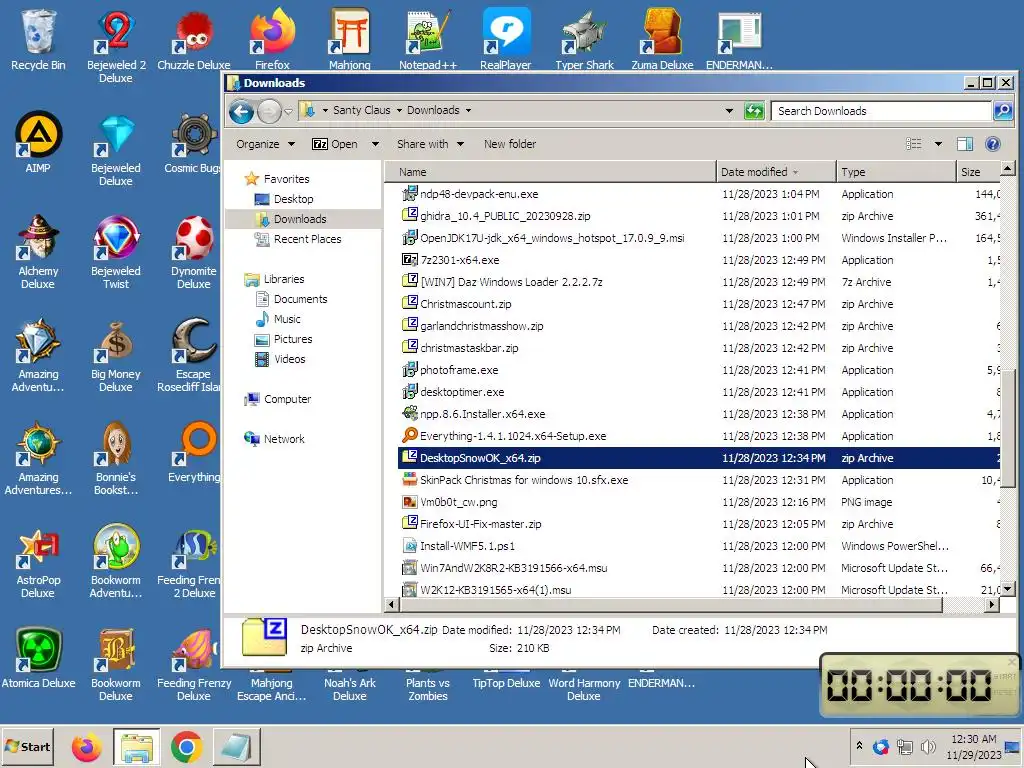The height and width of the screenshot is (768, 1024).
Task: Click in the Search Downloads field
Action: pyautogui.click(x=882, y=111)
